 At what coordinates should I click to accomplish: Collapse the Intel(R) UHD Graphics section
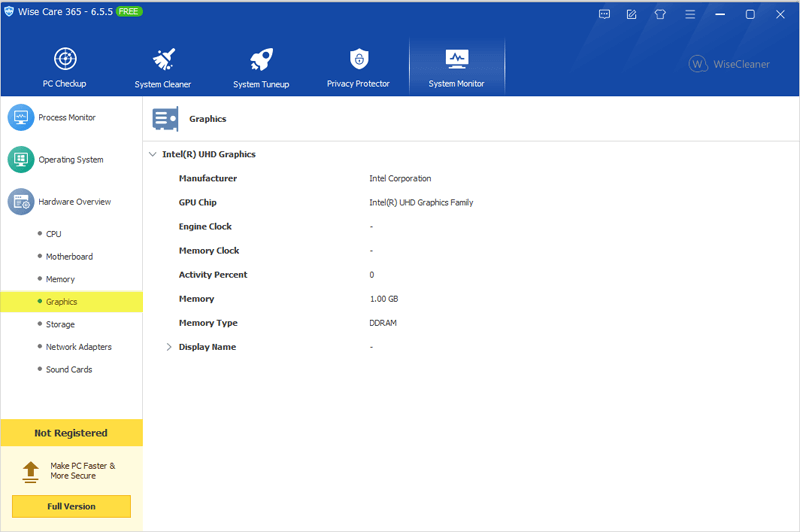coord(153,154)
